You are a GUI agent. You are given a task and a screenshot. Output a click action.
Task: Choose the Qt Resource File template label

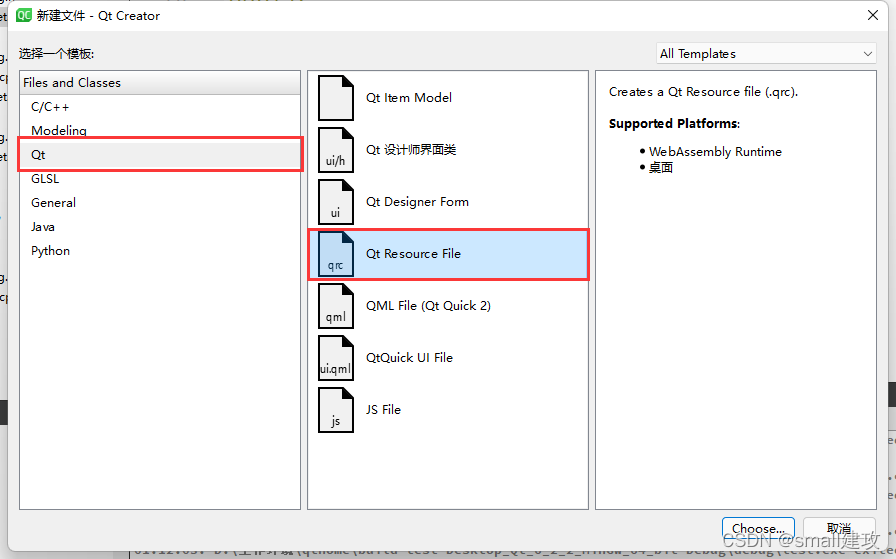413,254
